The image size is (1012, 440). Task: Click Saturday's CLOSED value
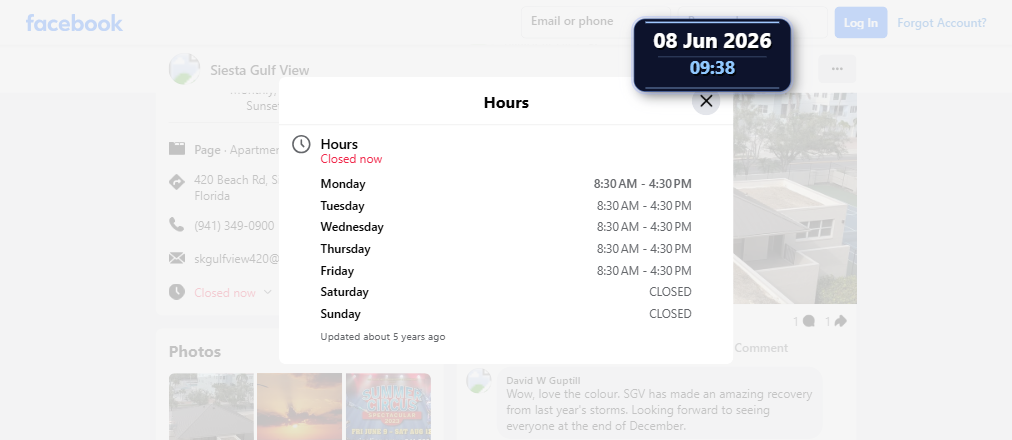(x=671, y=292)
